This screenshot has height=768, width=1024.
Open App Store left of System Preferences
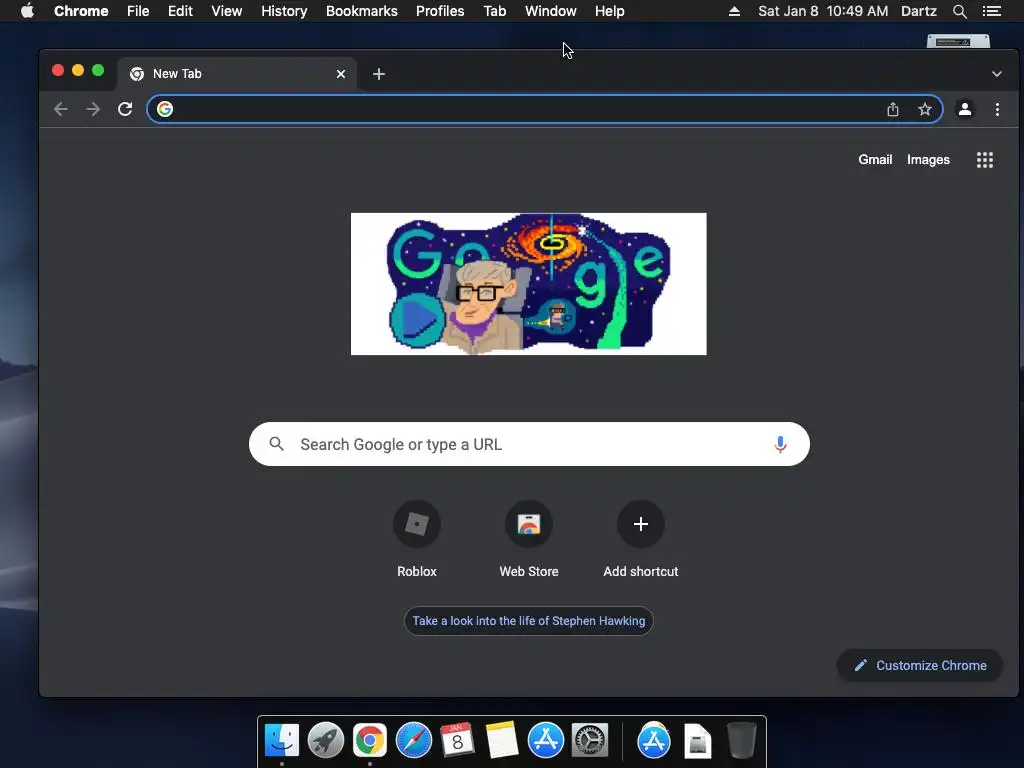546,741
